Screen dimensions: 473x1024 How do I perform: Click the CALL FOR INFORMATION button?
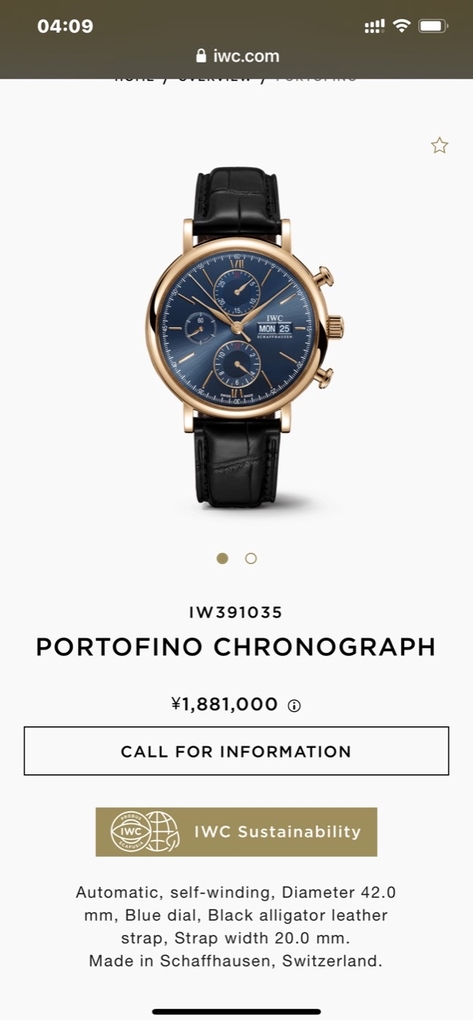[236, 751]
